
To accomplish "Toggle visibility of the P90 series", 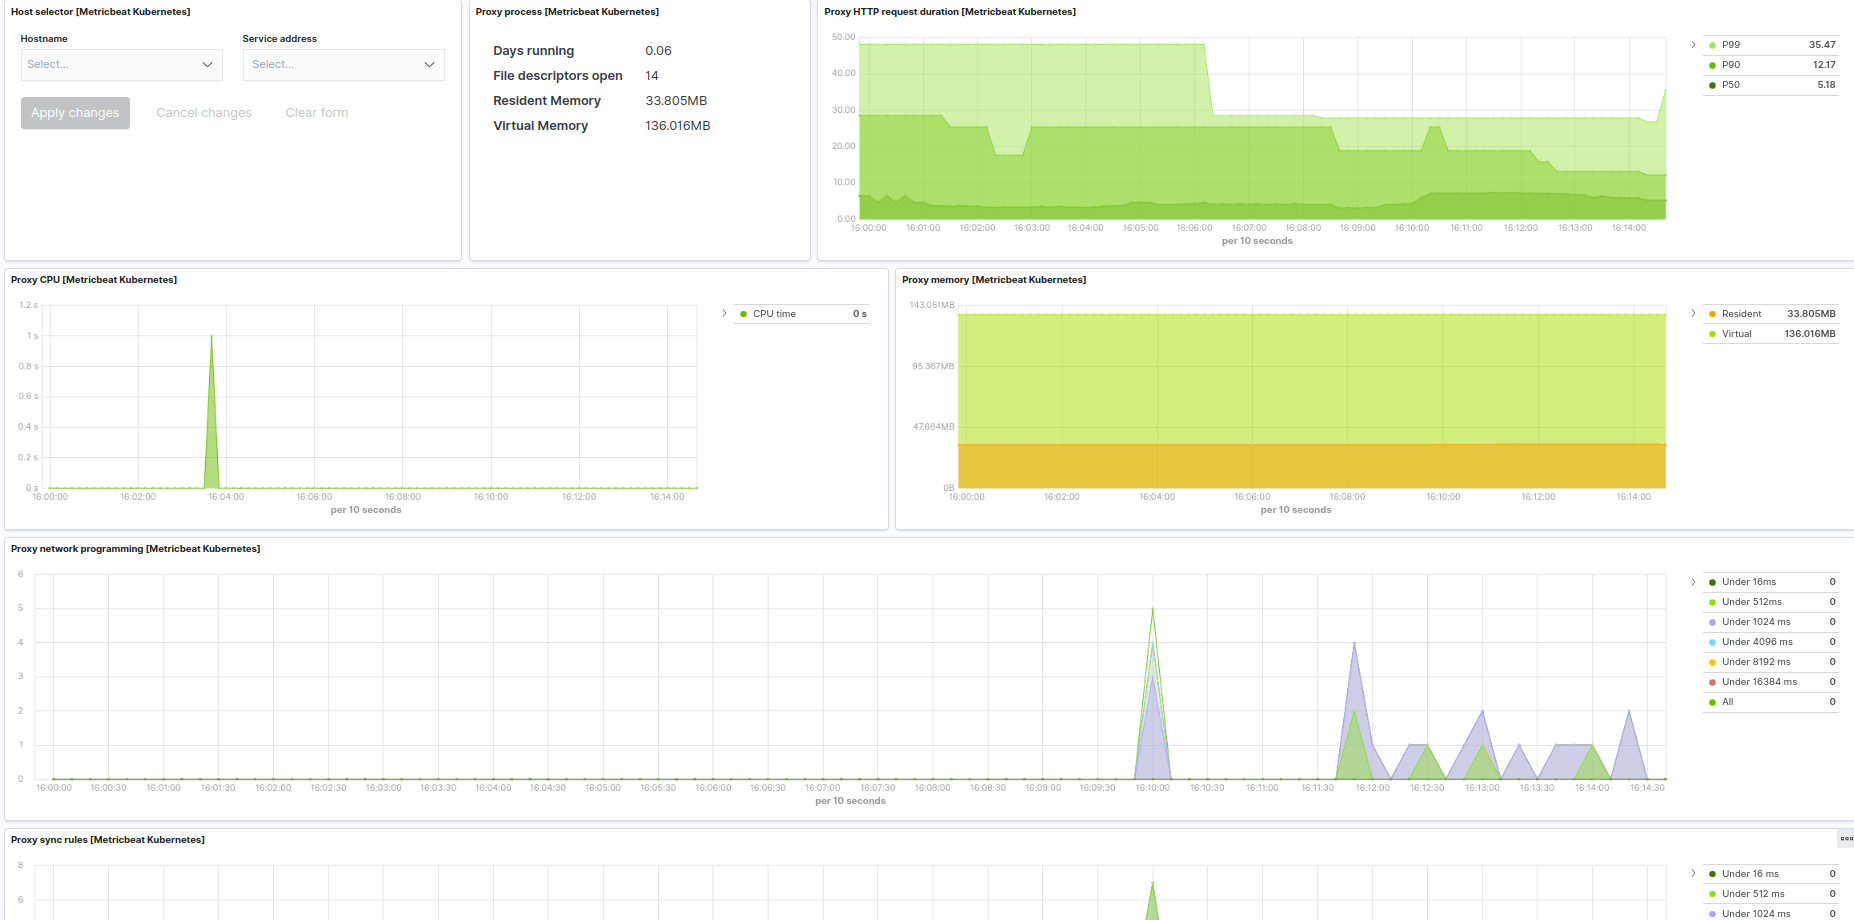I will tap(1713, 65).
